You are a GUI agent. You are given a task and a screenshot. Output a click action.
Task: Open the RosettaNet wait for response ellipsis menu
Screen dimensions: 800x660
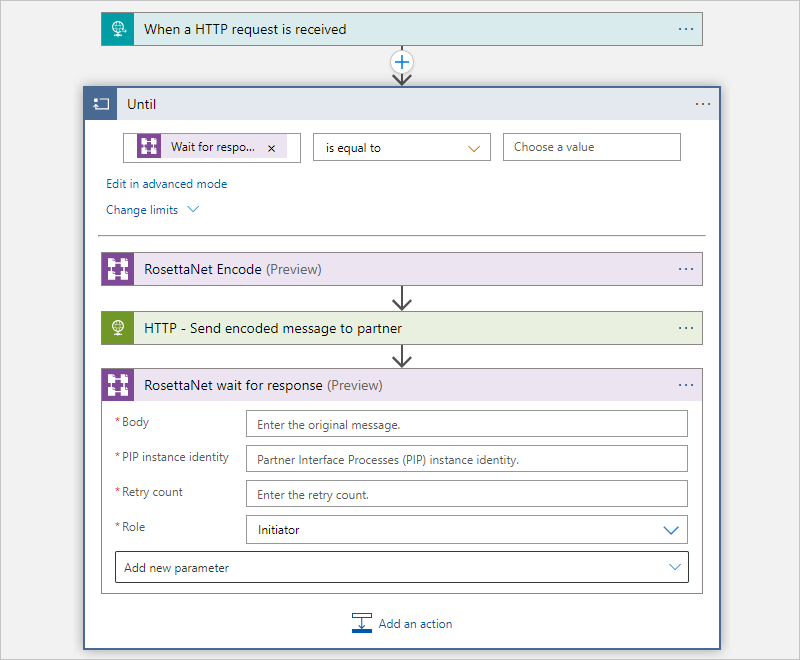point(686,385)
